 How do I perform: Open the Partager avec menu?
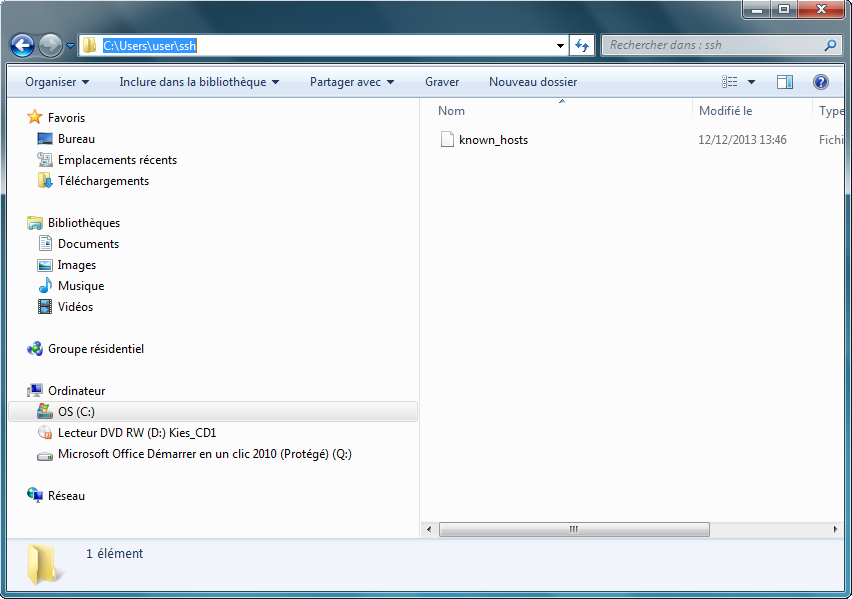coord(352,82)
